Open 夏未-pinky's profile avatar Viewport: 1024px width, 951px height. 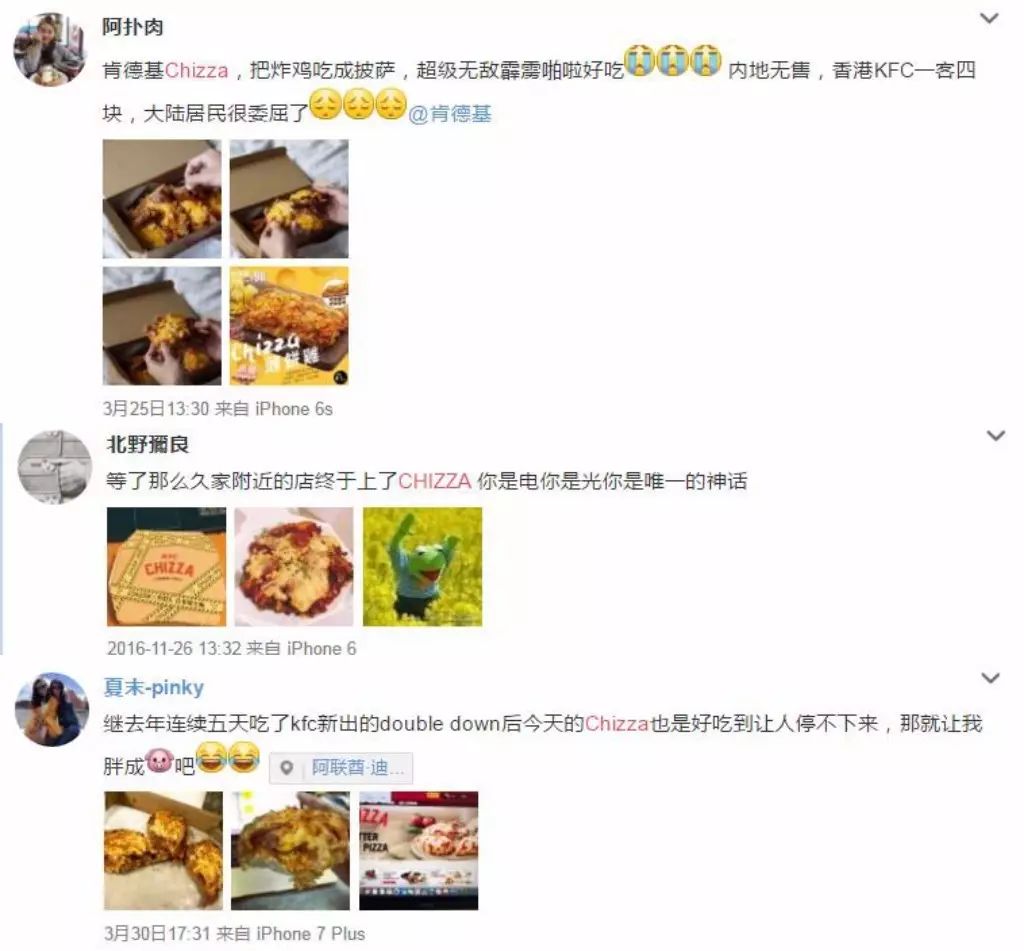pos(52,709)
